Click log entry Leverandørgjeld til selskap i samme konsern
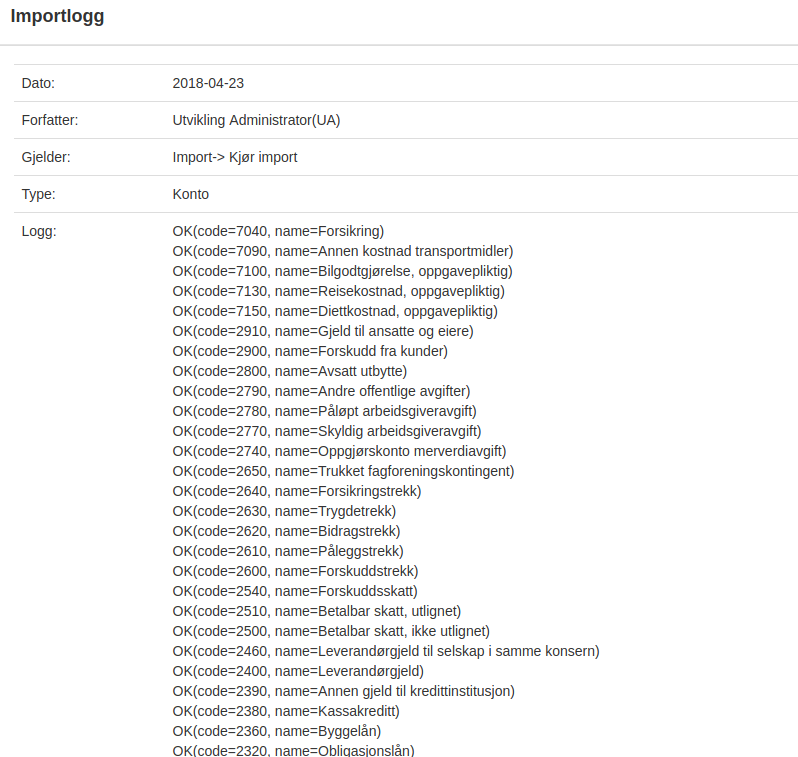The height and width of the screenshot is (757, 798). (386, 652)
